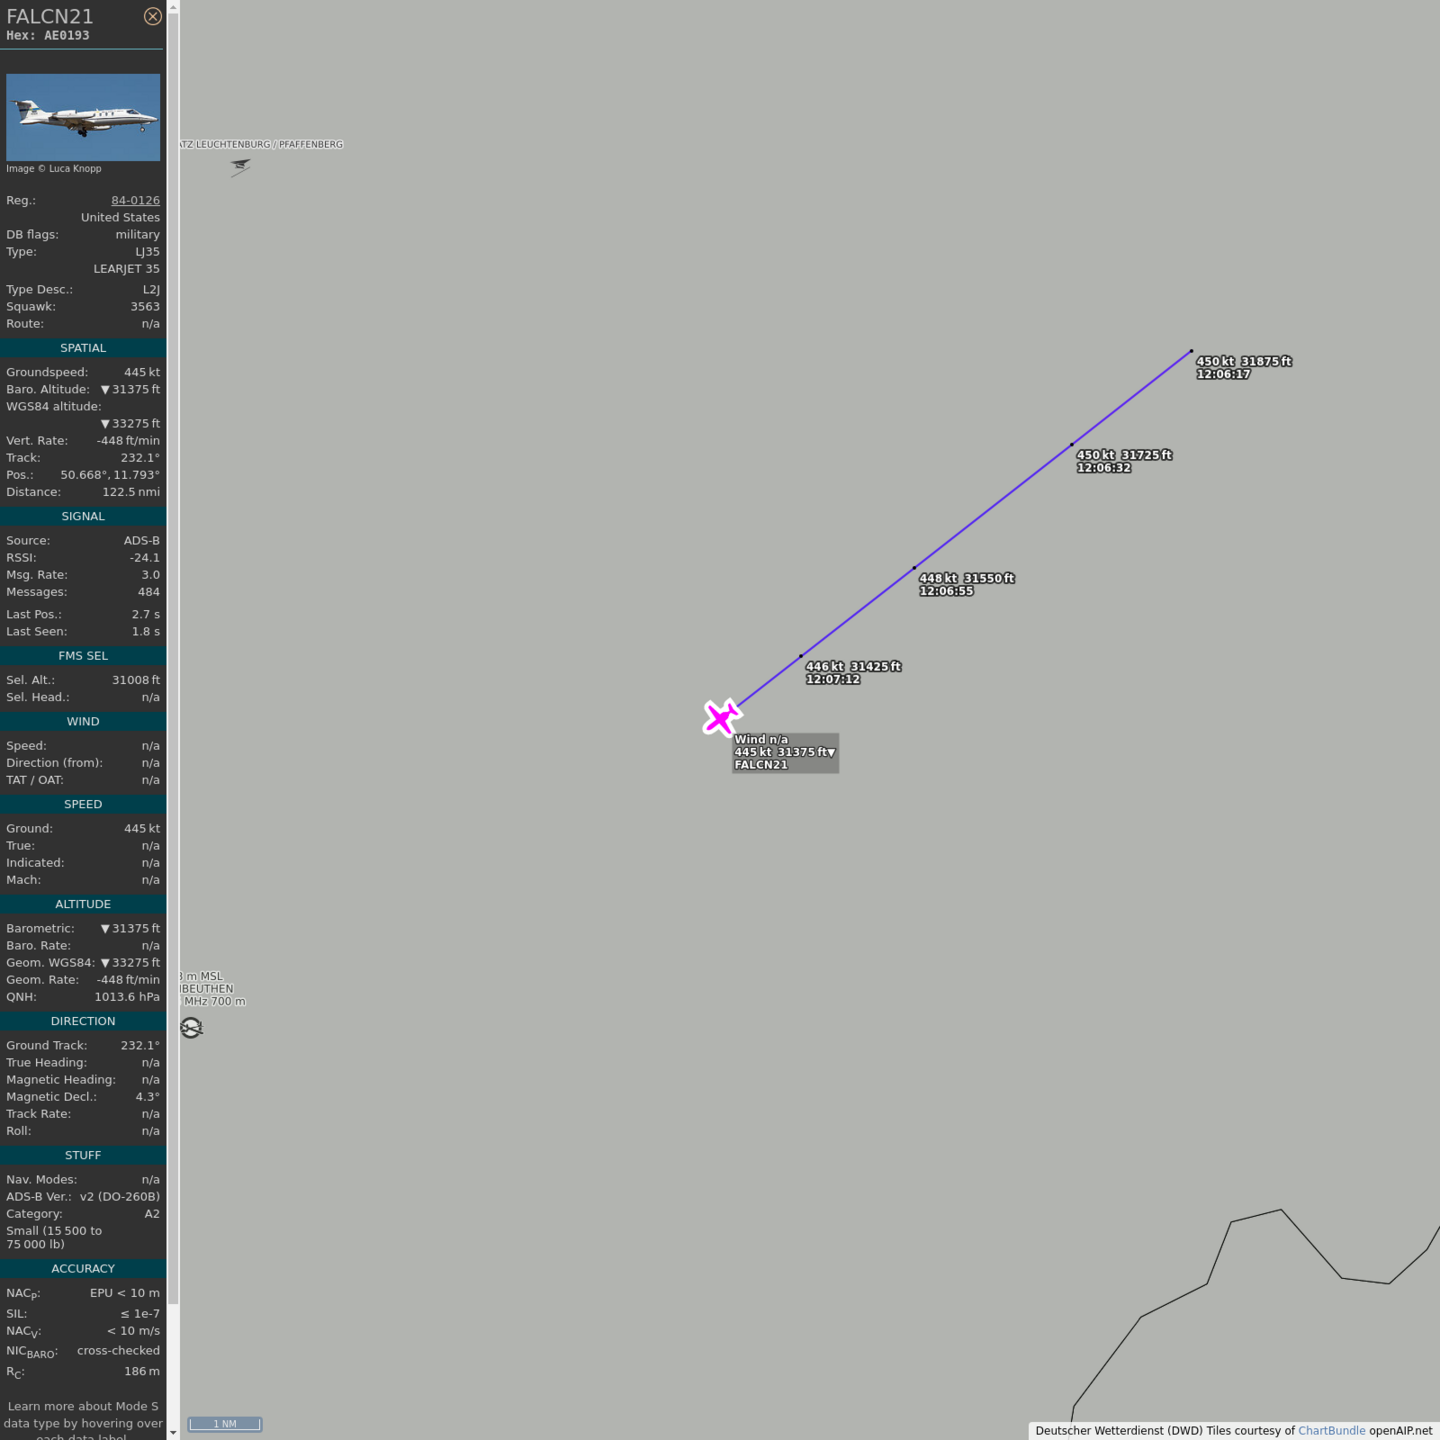Click the sidebar scroll down arrow
This screenshot has height=1440, width=1440.
pos(173,1432)
